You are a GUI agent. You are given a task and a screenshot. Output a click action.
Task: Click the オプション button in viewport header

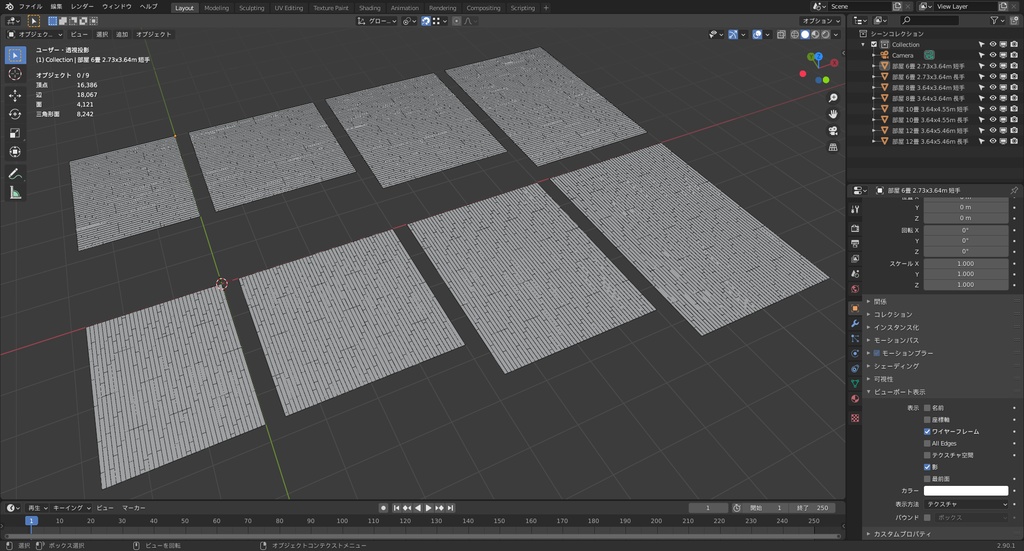820,20
